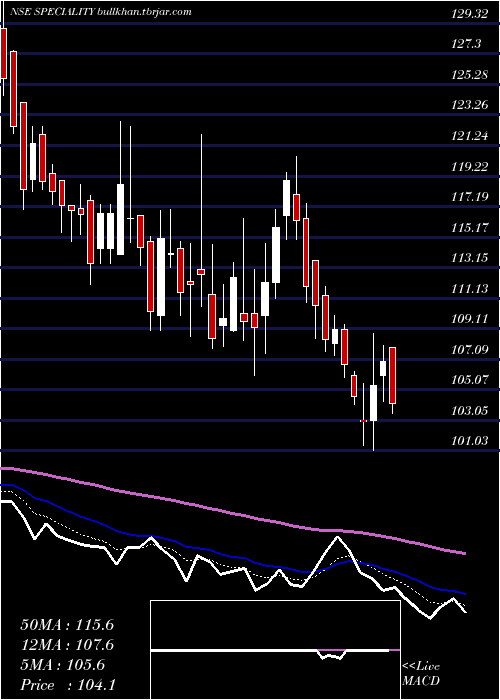This screenshot has height=700, width=500.
Task: Click the 12MA : 107.6 readout
Action: point(67,645)
